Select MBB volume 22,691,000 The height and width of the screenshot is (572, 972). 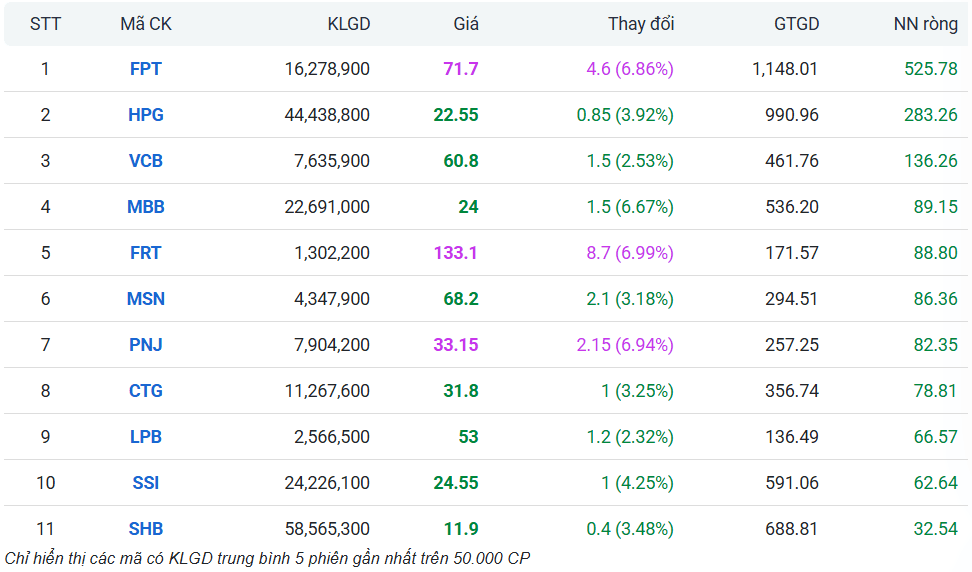click(x=327, y=206)
